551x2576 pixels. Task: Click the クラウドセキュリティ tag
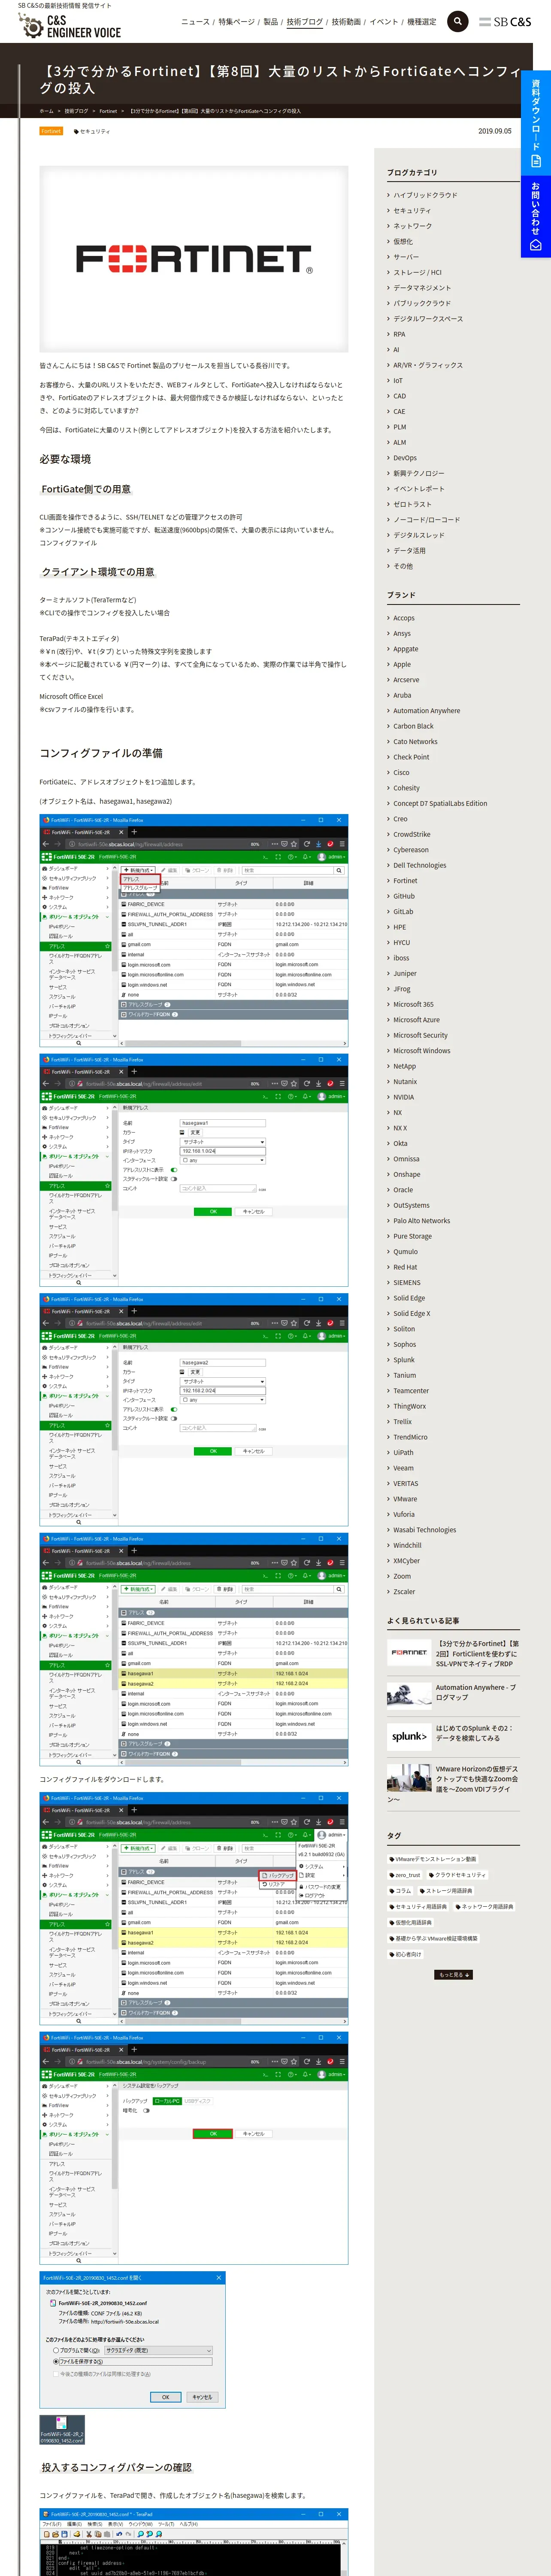(457, 1875)
